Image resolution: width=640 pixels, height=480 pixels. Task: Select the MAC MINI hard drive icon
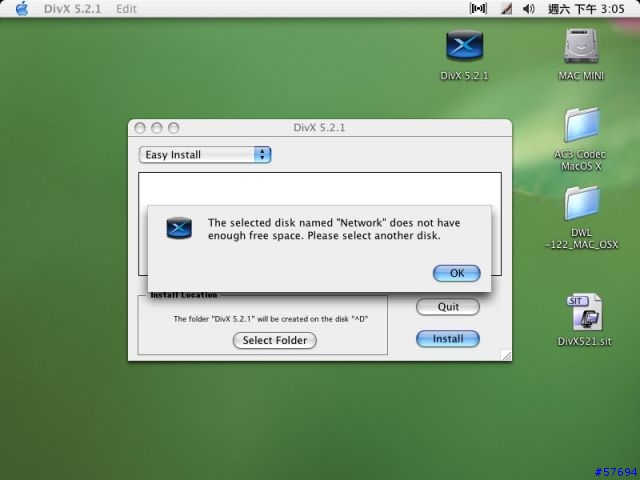point(581,46)
